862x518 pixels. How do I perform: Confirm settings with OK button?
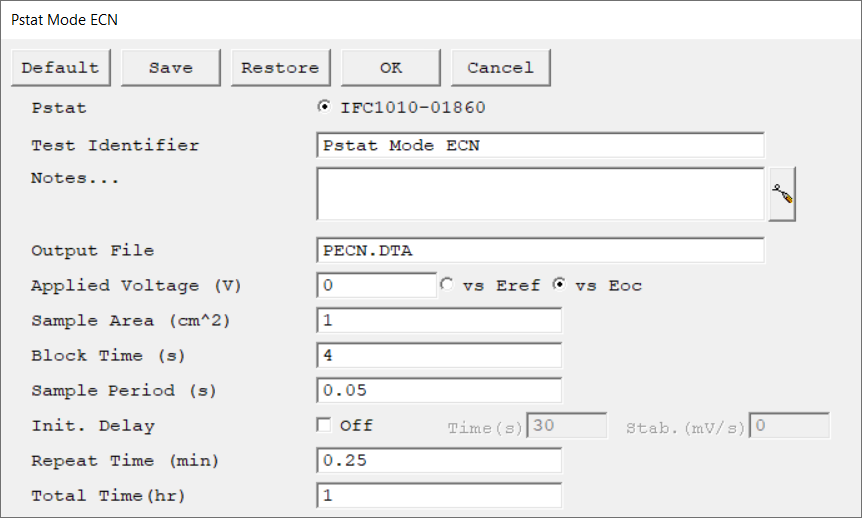tap(391, 68)
